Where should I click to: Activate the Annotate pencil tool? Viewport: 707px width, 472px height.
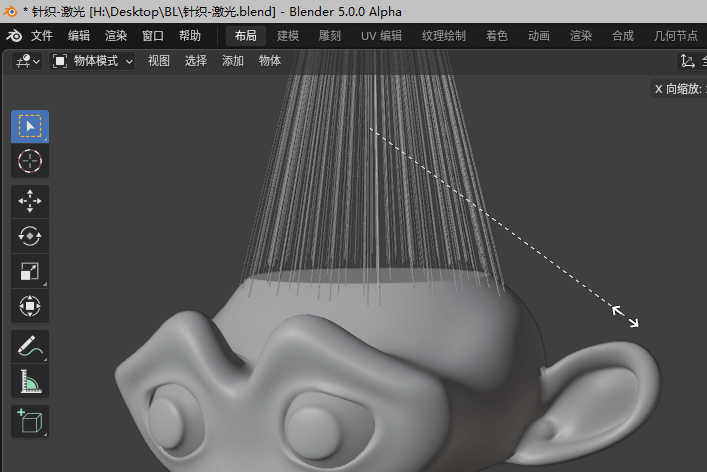pos(30,346)
